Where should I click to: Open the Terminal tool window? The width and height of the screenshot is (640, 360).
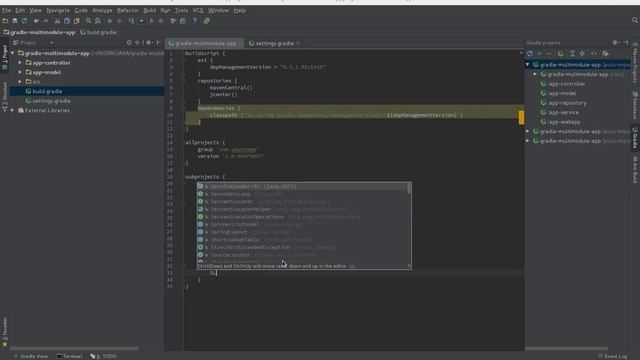point(69,356)
